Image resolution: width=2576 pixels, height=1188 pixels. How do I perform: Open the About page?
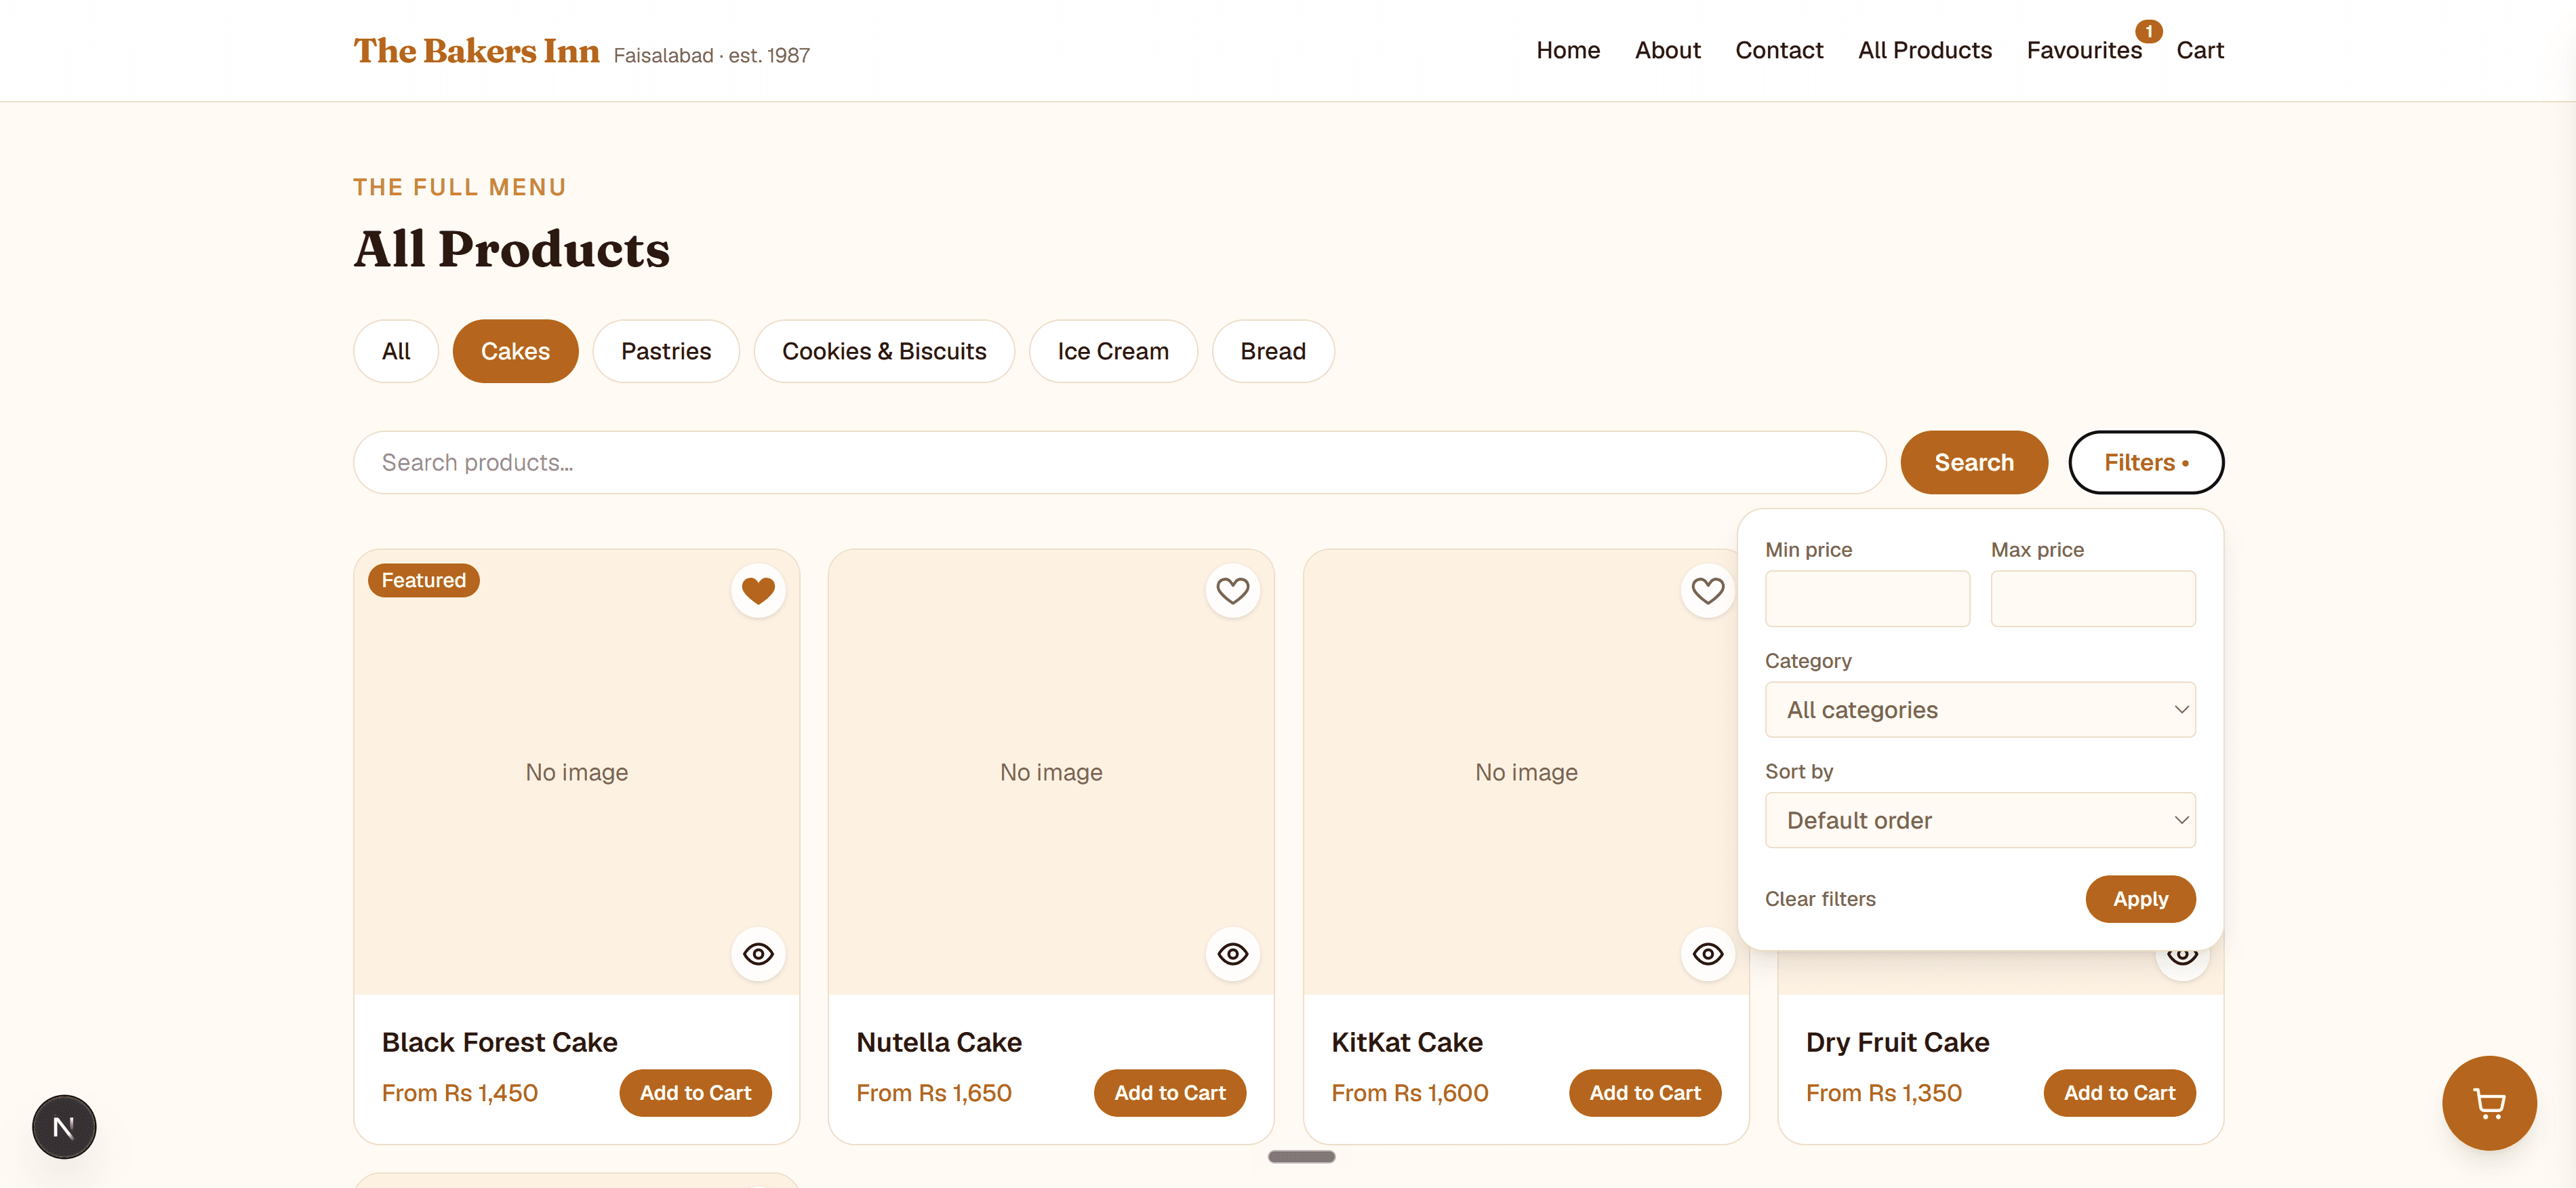click(x=1667, y=50)
